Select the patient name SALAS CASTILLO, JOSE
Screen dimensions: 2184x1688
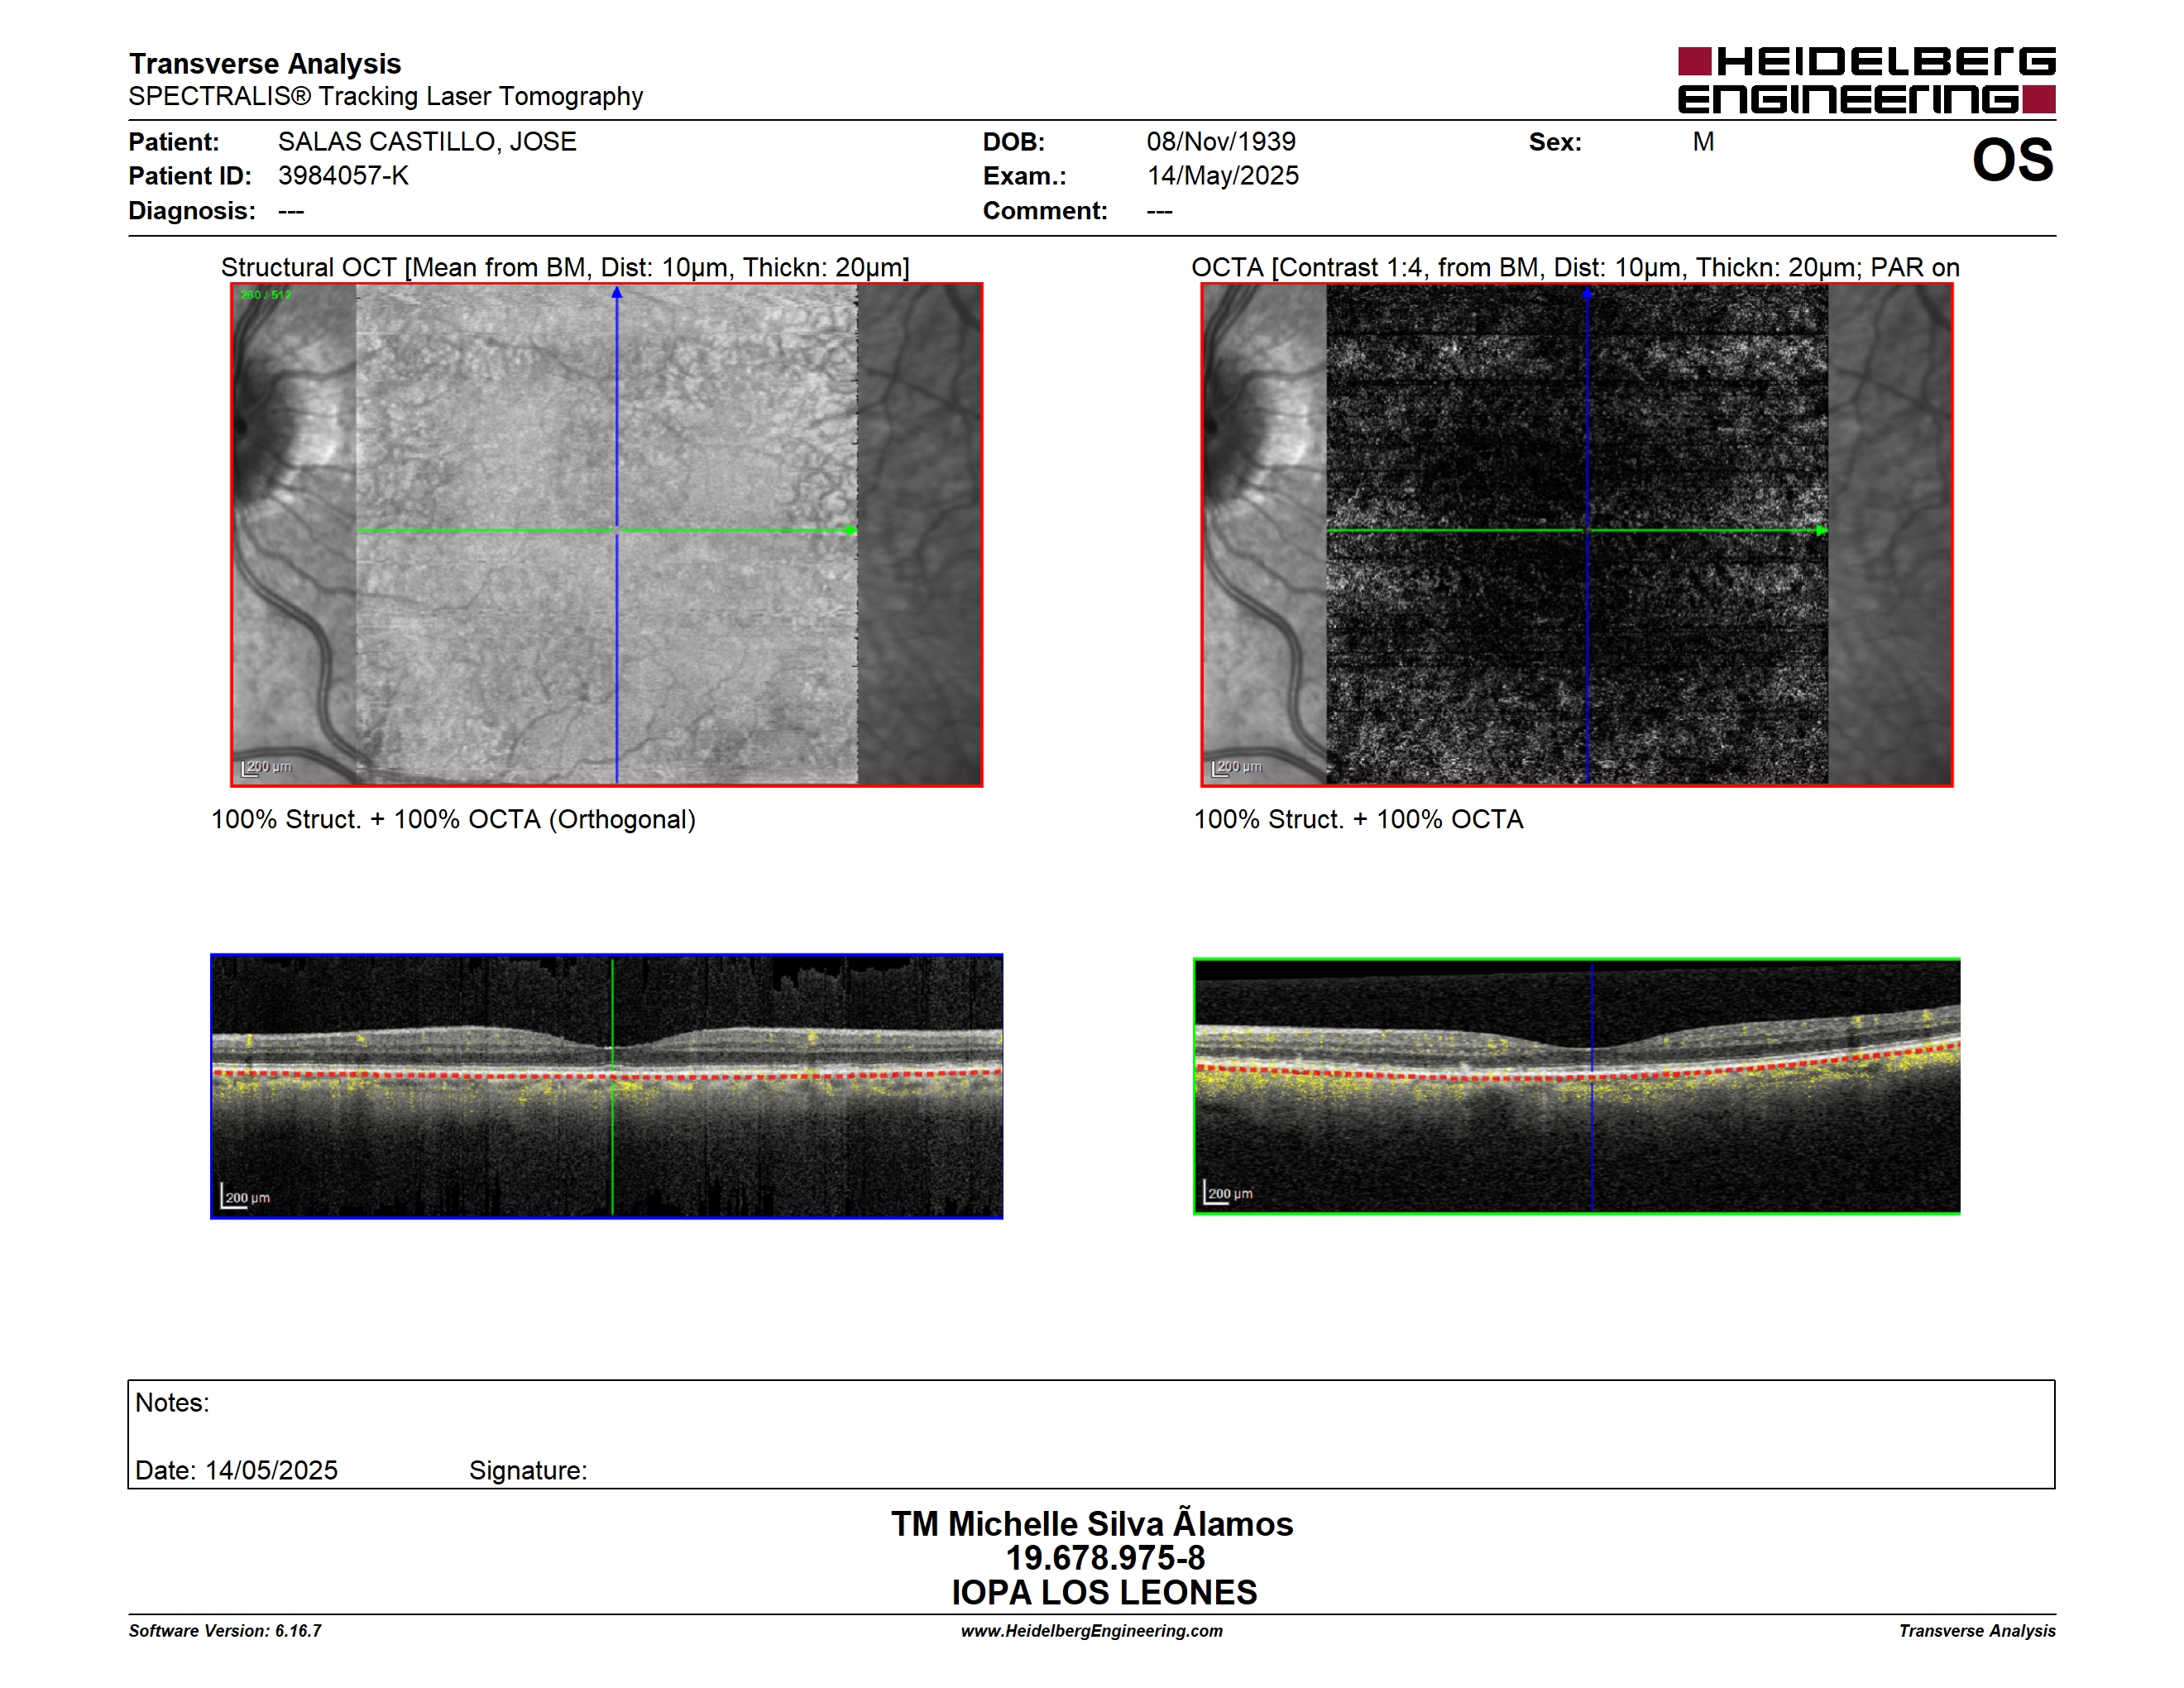(427, 141)
